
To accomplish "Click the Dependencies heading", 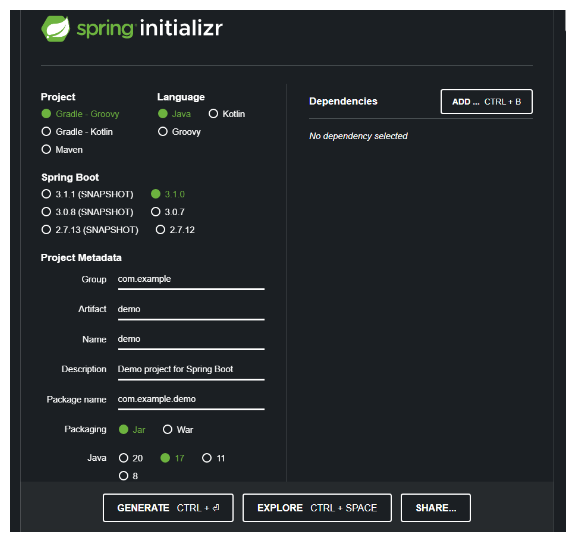I will click(343, 101).
